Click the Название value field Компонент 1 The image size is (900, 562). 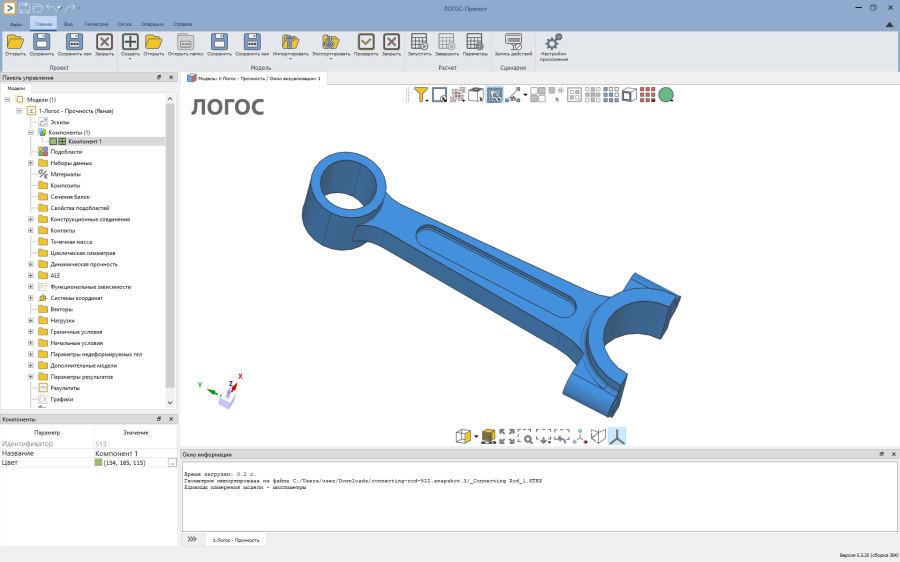(x=135, y=454)
